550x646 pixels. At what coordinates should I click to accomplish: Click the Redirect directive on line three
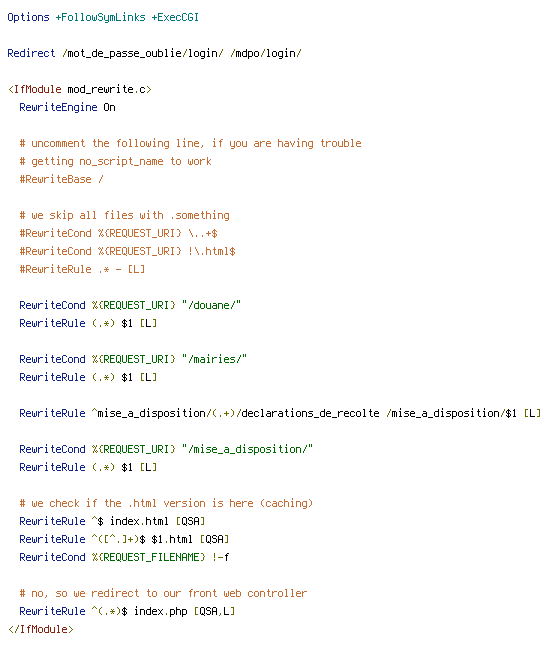(31, 53)
